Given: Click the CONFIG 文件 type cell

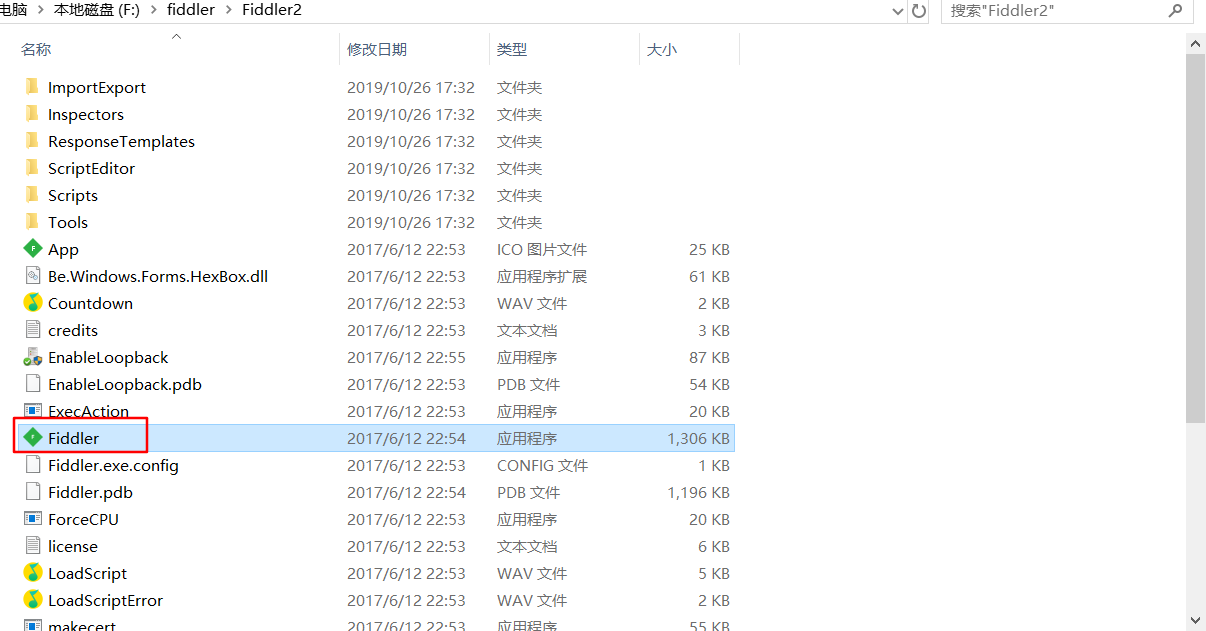Looking at the screenshot, I should [x=543, y=466].
